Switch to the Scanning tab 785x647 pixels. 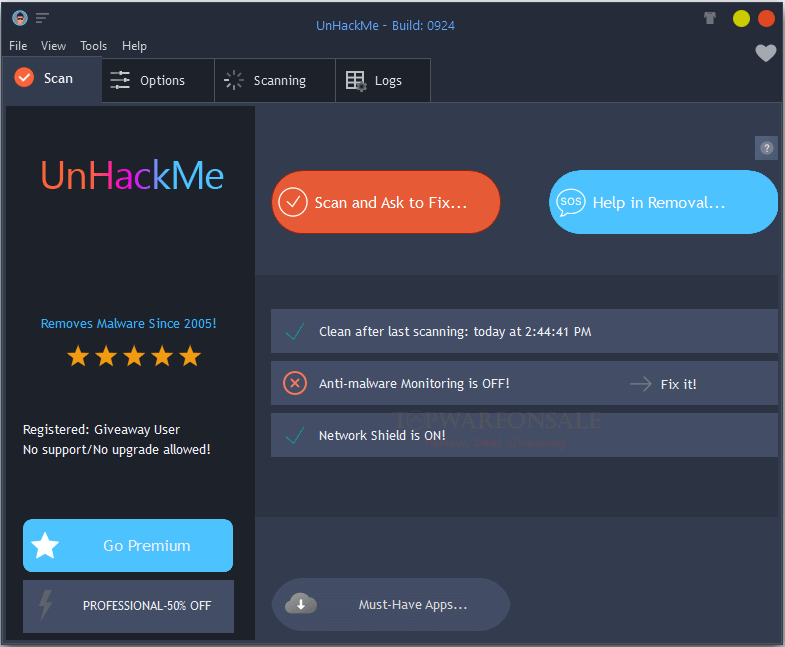(275, 80)
